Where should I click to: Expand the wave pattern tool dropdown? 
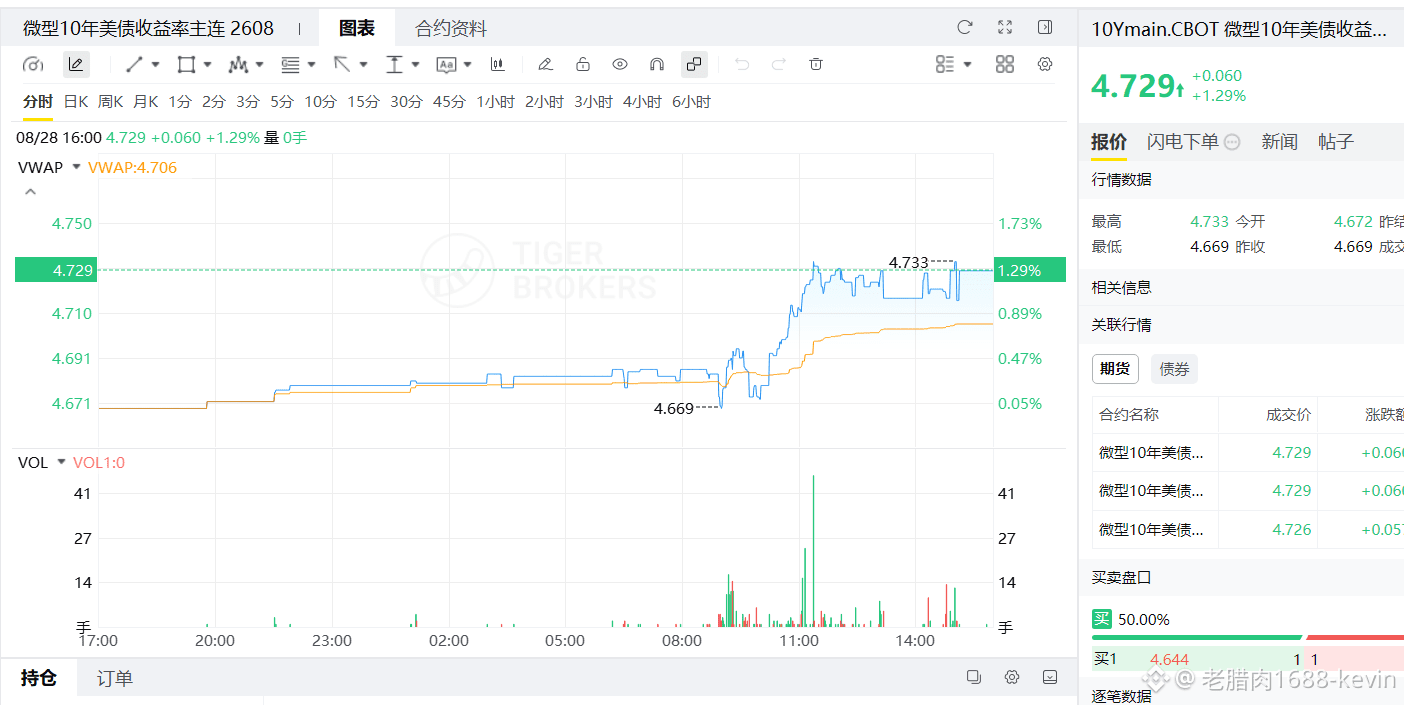(x=260, y=65)
